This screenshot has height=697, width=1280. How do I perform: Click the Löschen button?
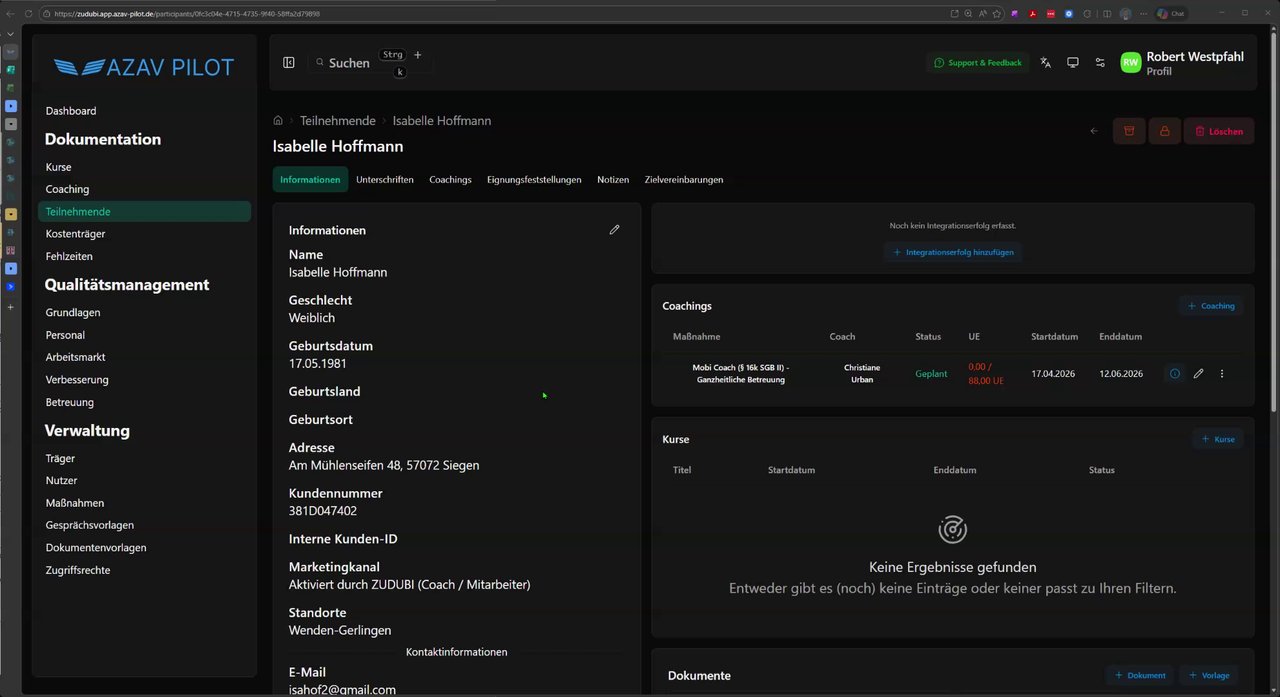tap(1219, 131)
